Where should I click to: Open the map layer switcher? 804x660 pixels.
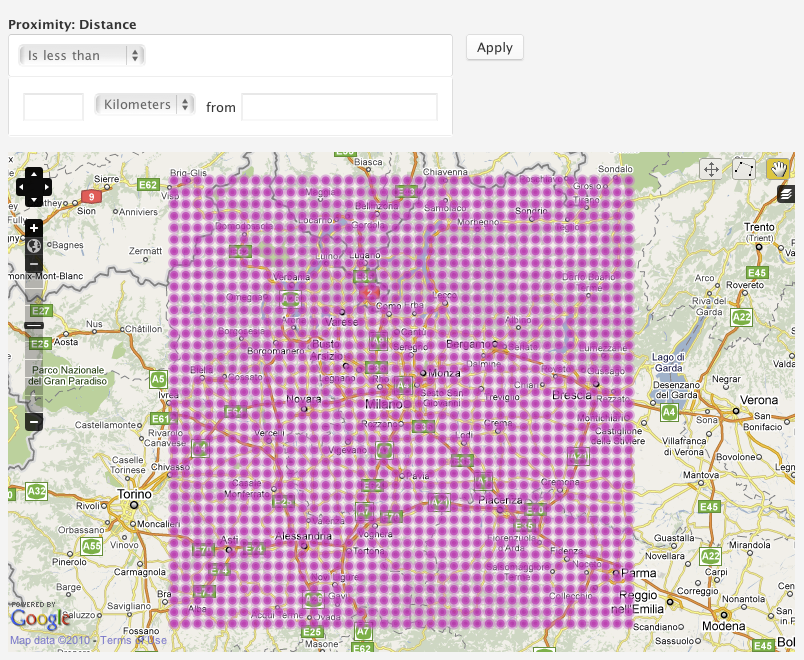pos(786,194)
